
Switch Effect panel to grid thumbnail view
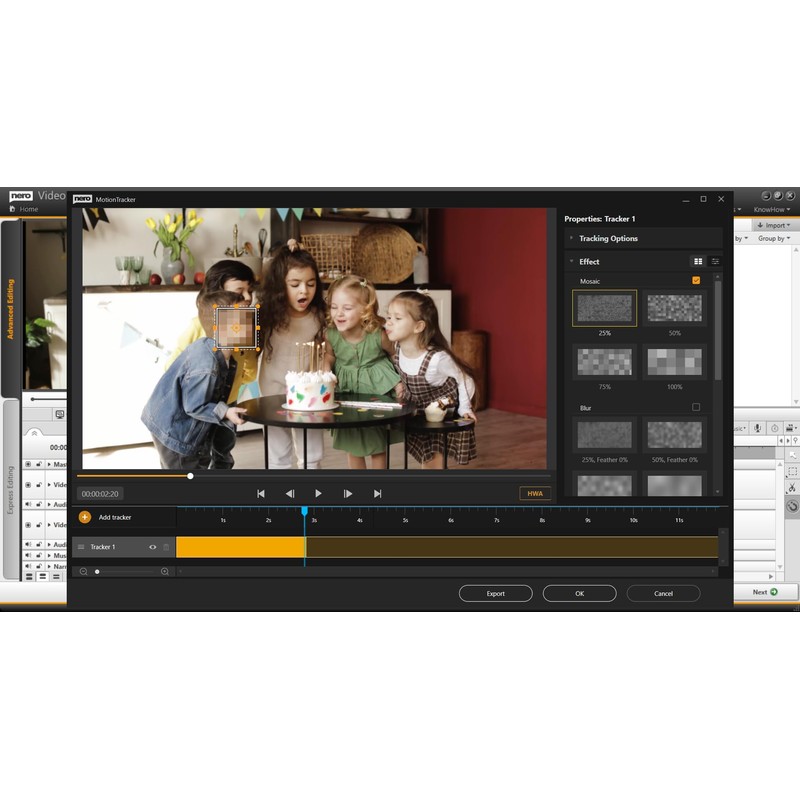pyautogui.click(x=698, y=261)
